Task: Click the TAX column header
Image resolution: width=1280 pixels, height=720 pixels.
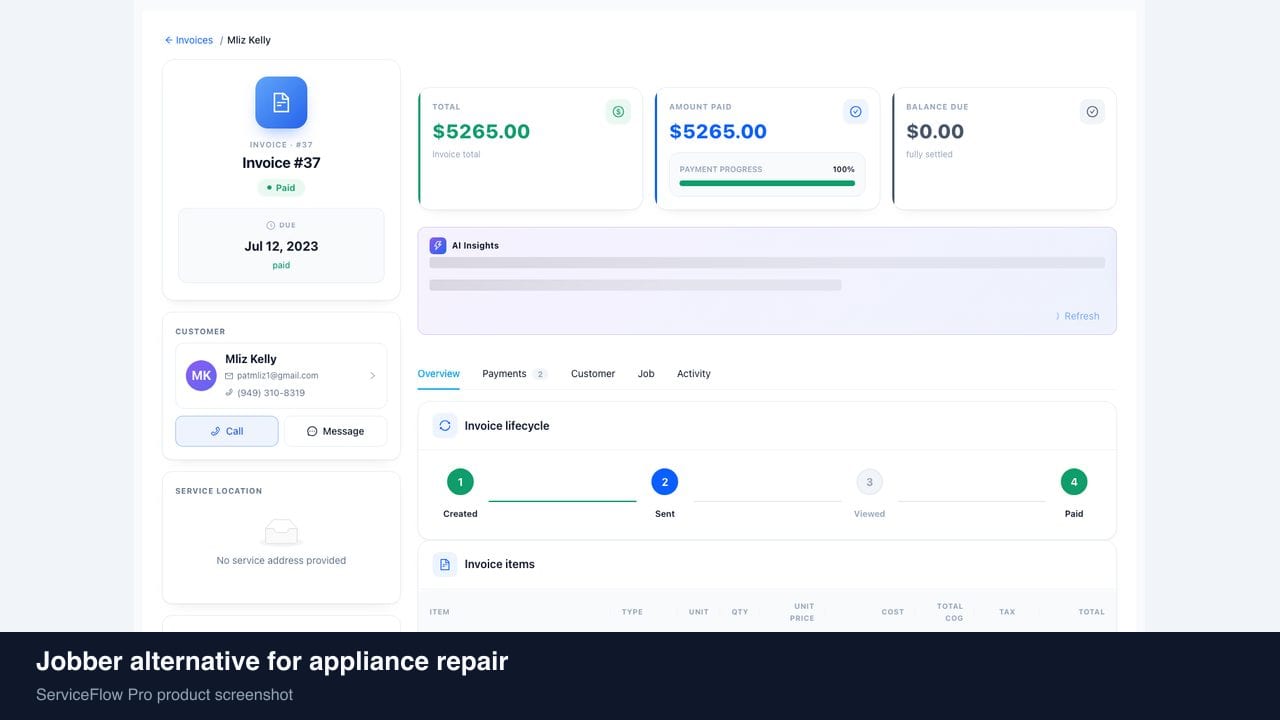Action: pos(1007,612)
